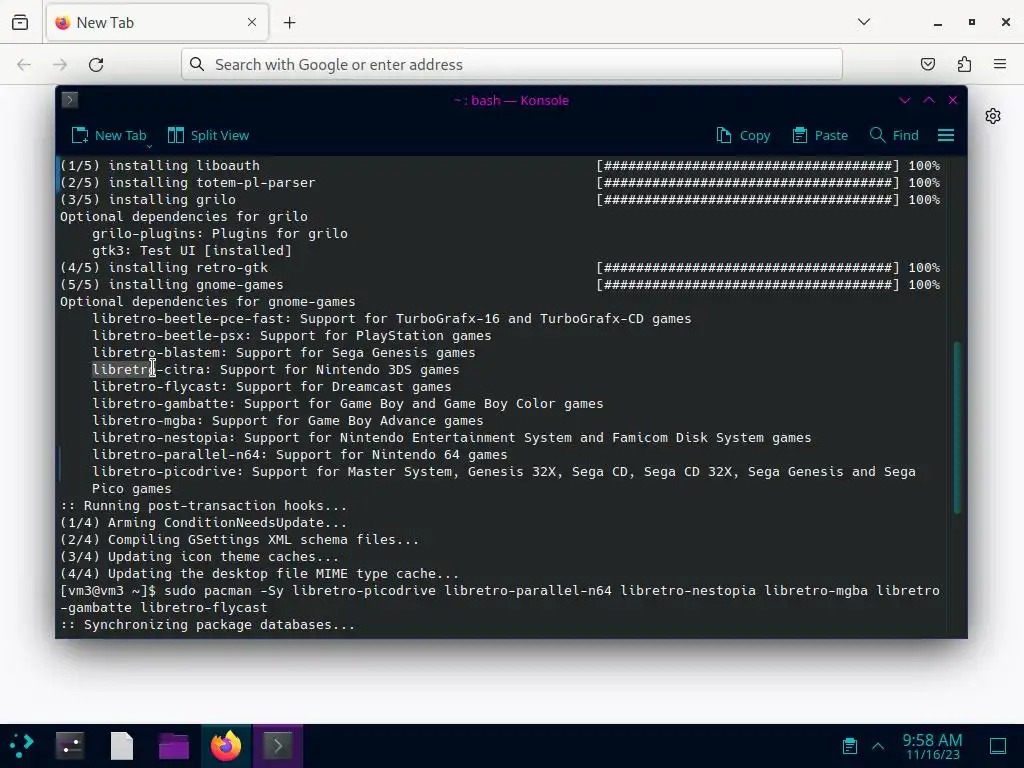Reload the current Firefox page
1024x768 pixels.
96,64
